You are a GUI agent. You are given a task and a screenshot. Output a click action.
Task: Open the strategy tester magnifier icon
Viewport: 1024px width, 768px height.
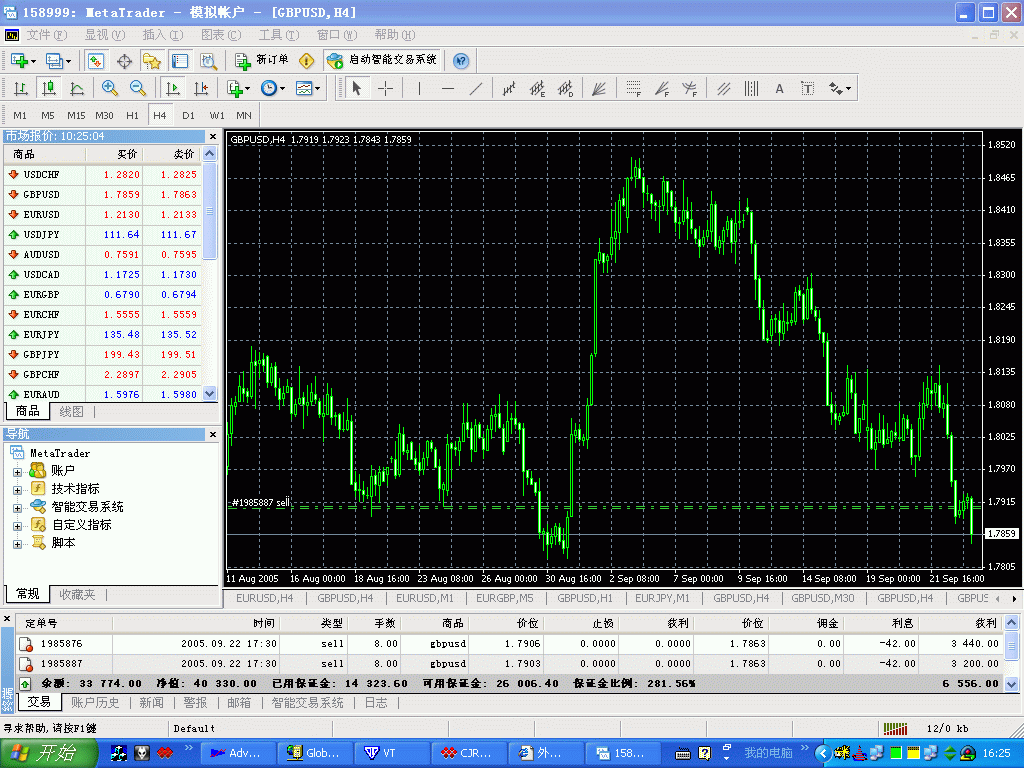[208, 61]
